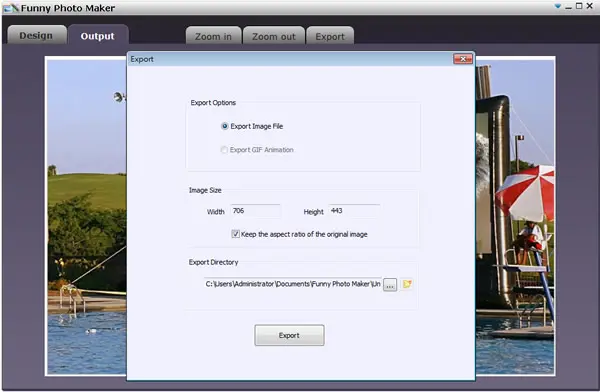Switch to the Design tab

tap(36, 35)
